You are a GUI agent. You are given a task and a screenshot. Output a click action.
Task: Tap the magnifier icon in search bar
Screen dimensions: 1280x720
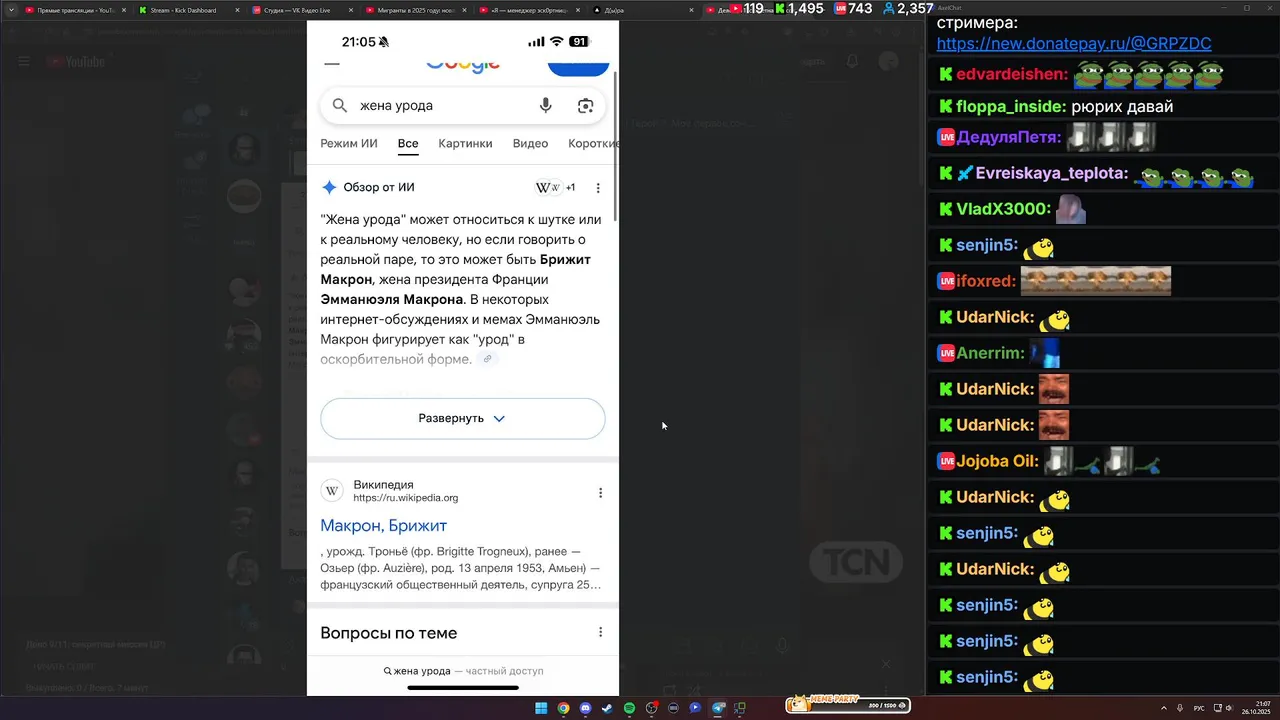(339, 105)
